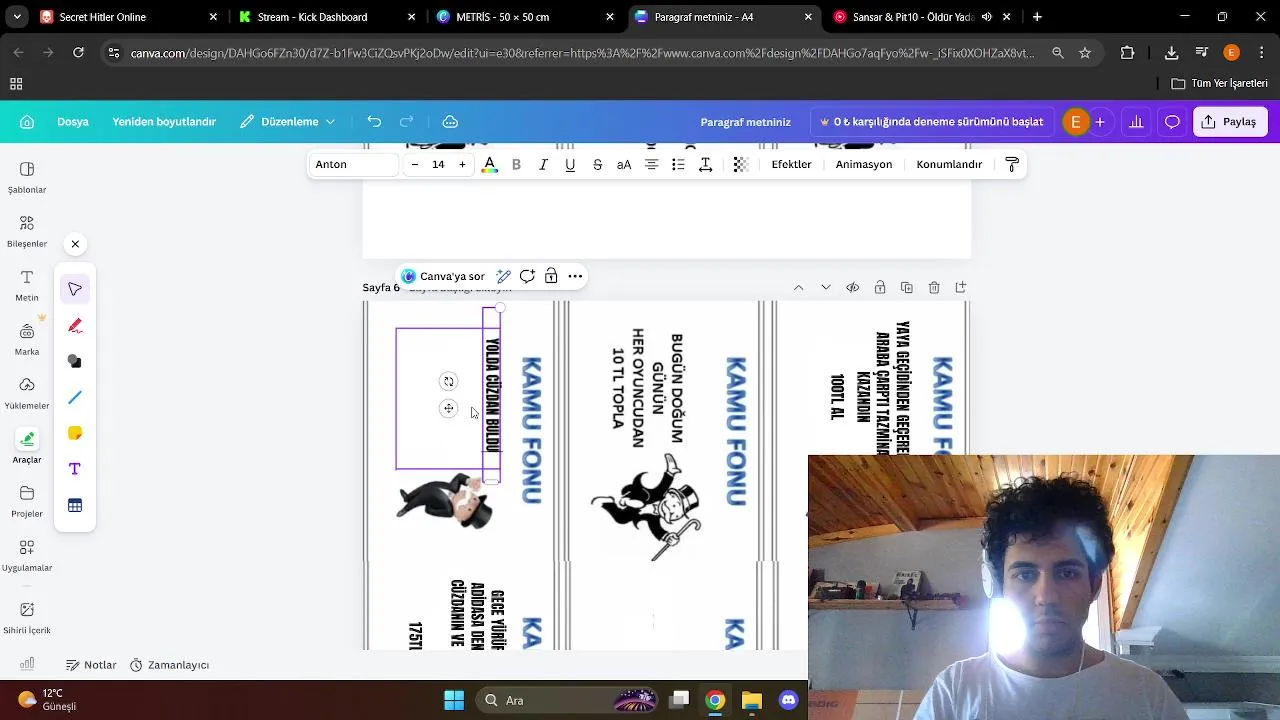1280x720 pixels.
Task: Move page 6 down
Action: 825,287
